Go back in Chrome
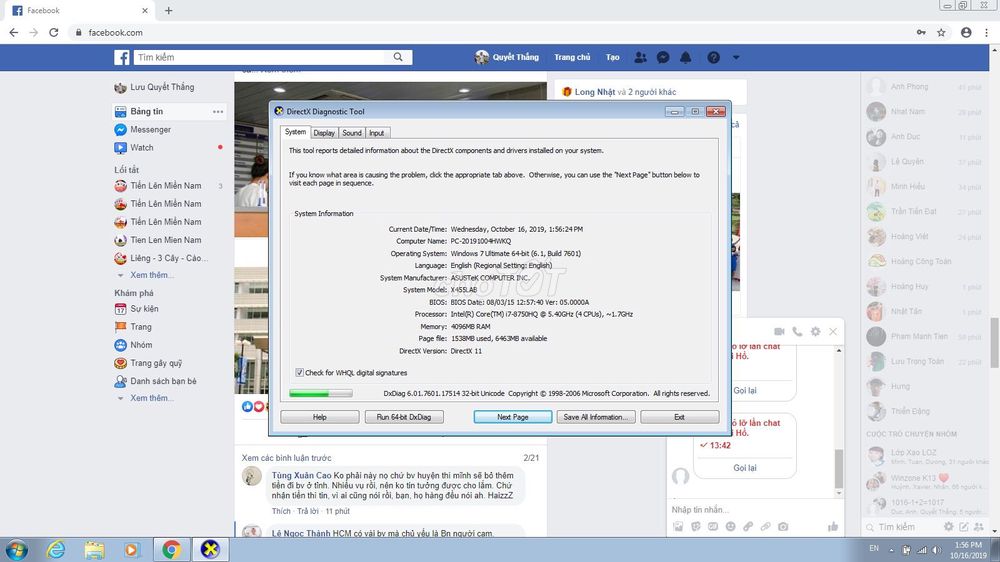Image resolution: width=1000 pixels, height=562 pixels. tap(13, 33)
